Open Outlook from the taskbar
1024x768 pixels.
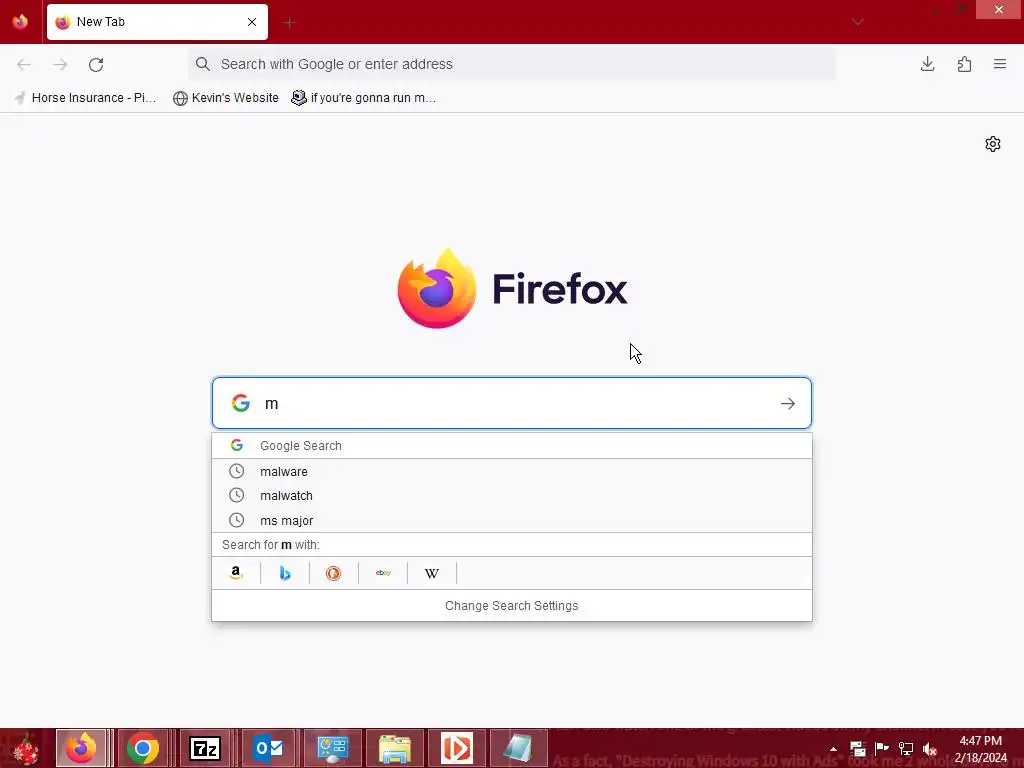268,748
